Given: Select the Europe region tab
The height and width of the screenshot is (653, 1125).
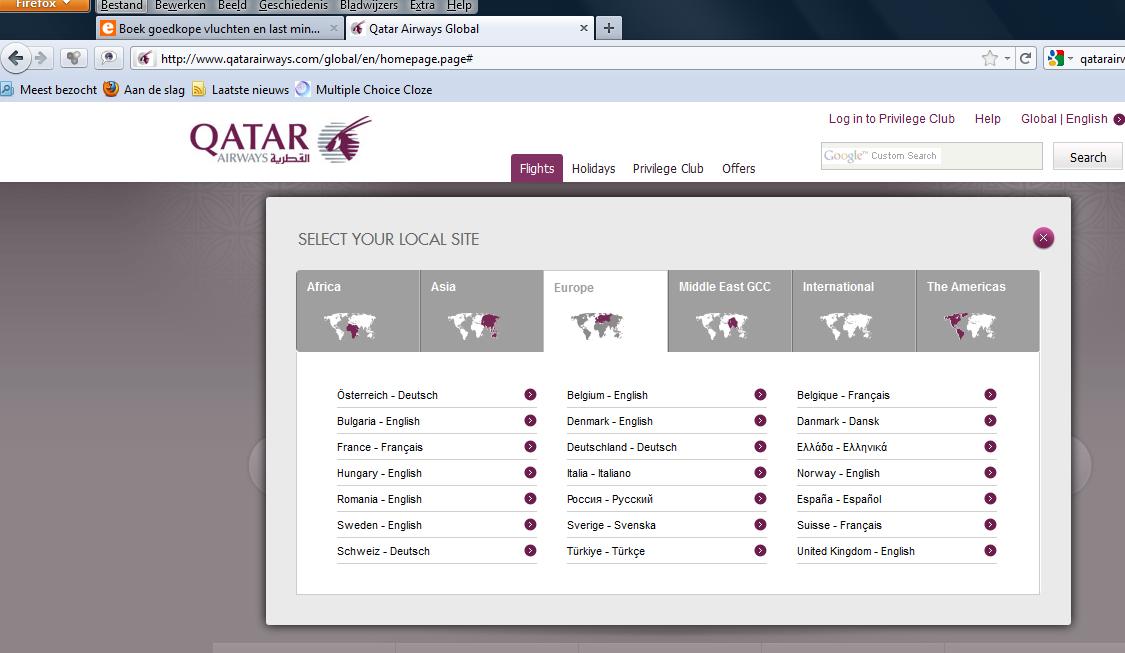Looking at the screenshot, I should coord(606,311).
